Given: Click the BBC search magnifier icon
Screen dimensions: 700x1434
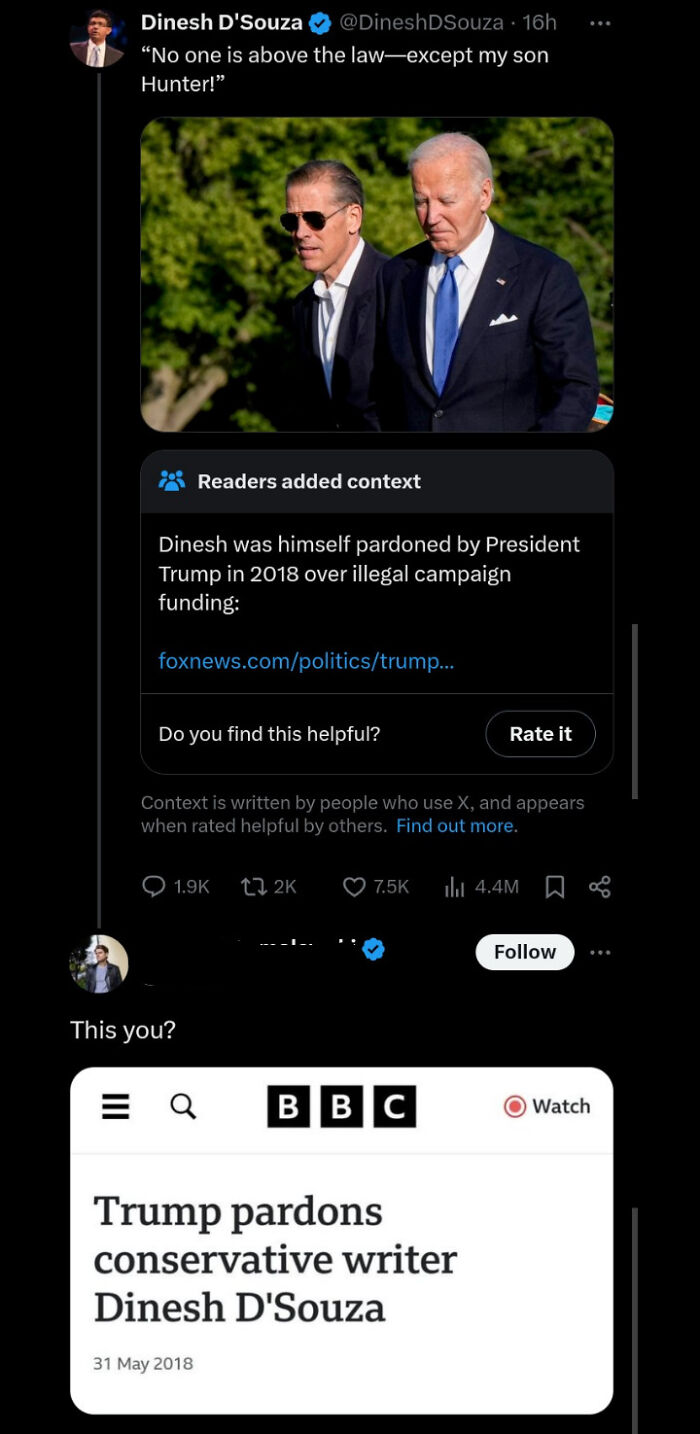Looking at the screenshot, I should 183,1105.
